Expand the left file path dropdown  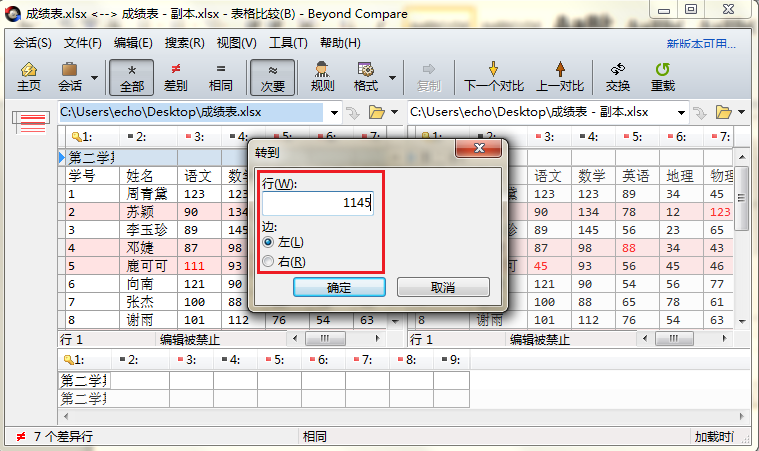334,113
